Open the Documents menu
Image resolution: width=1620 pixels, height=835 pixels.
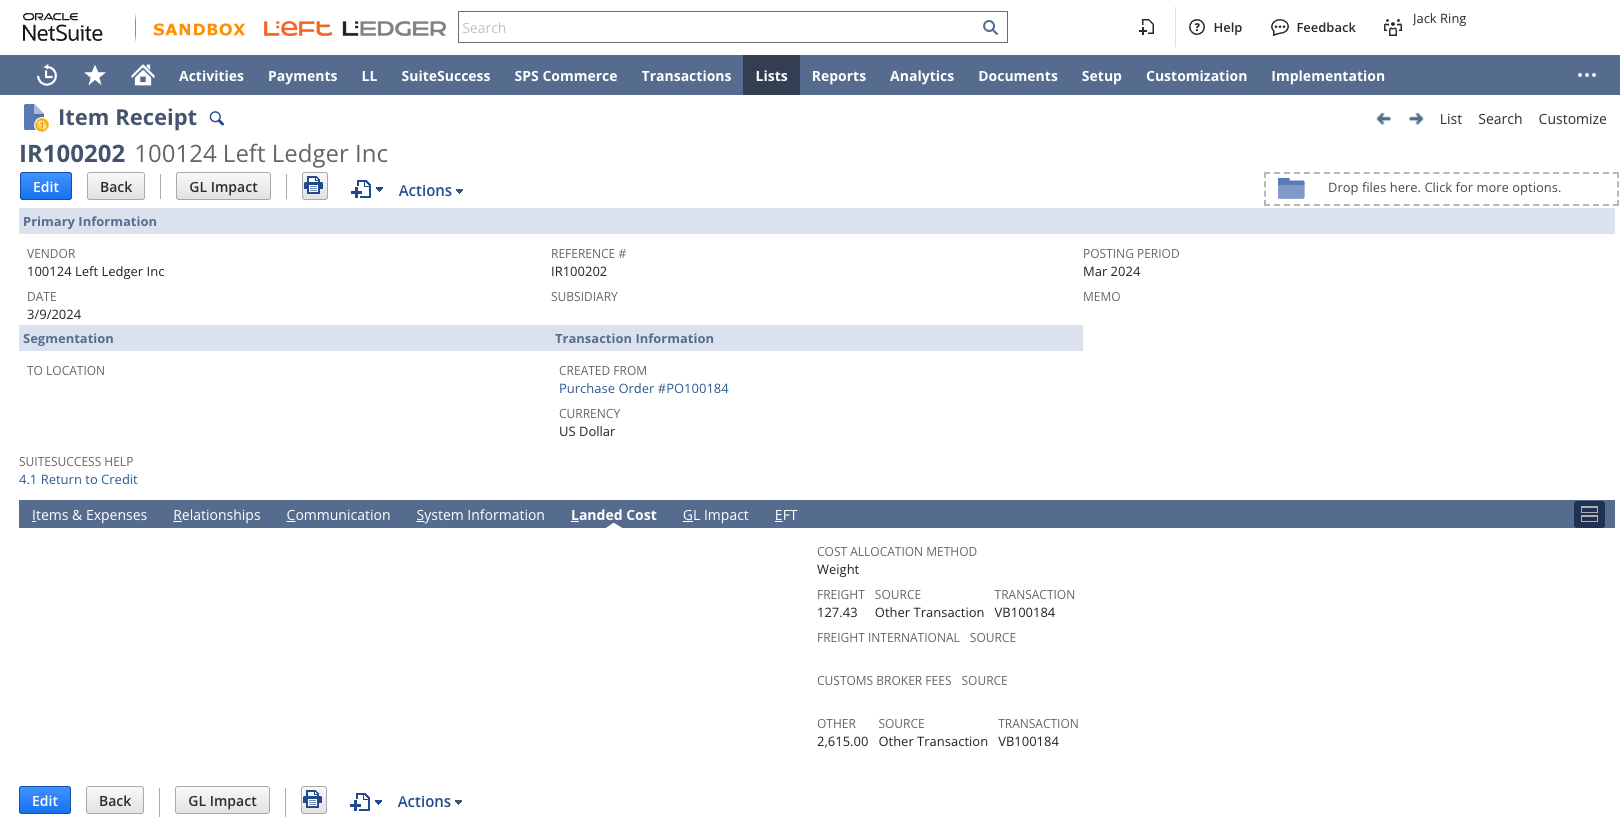click(1018, 76)
